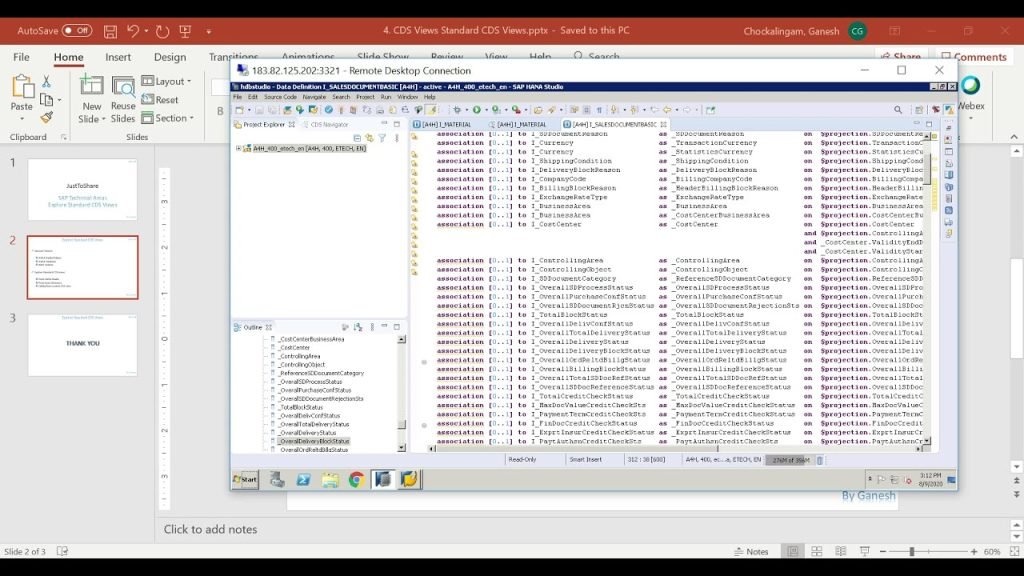Toggle the AutoSave switch
The width and height of the screenshot is (1024, 576).
(x=76, y=31)
